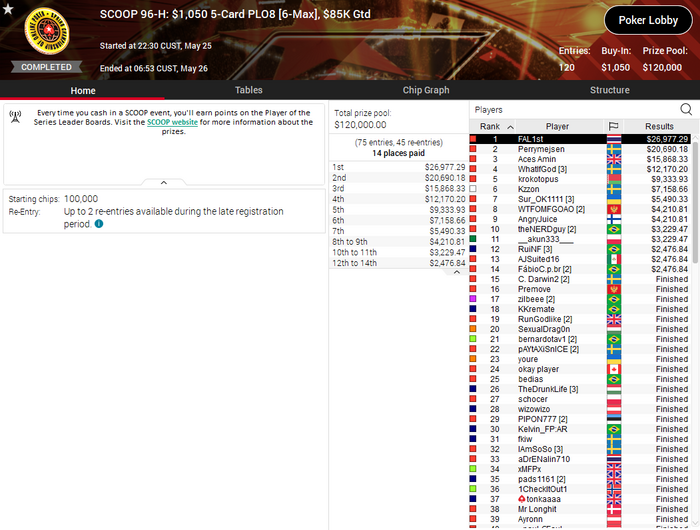Click the players list vertical scrollbar
The width and height of the screenshot is (700, 530).
(696, 203)
